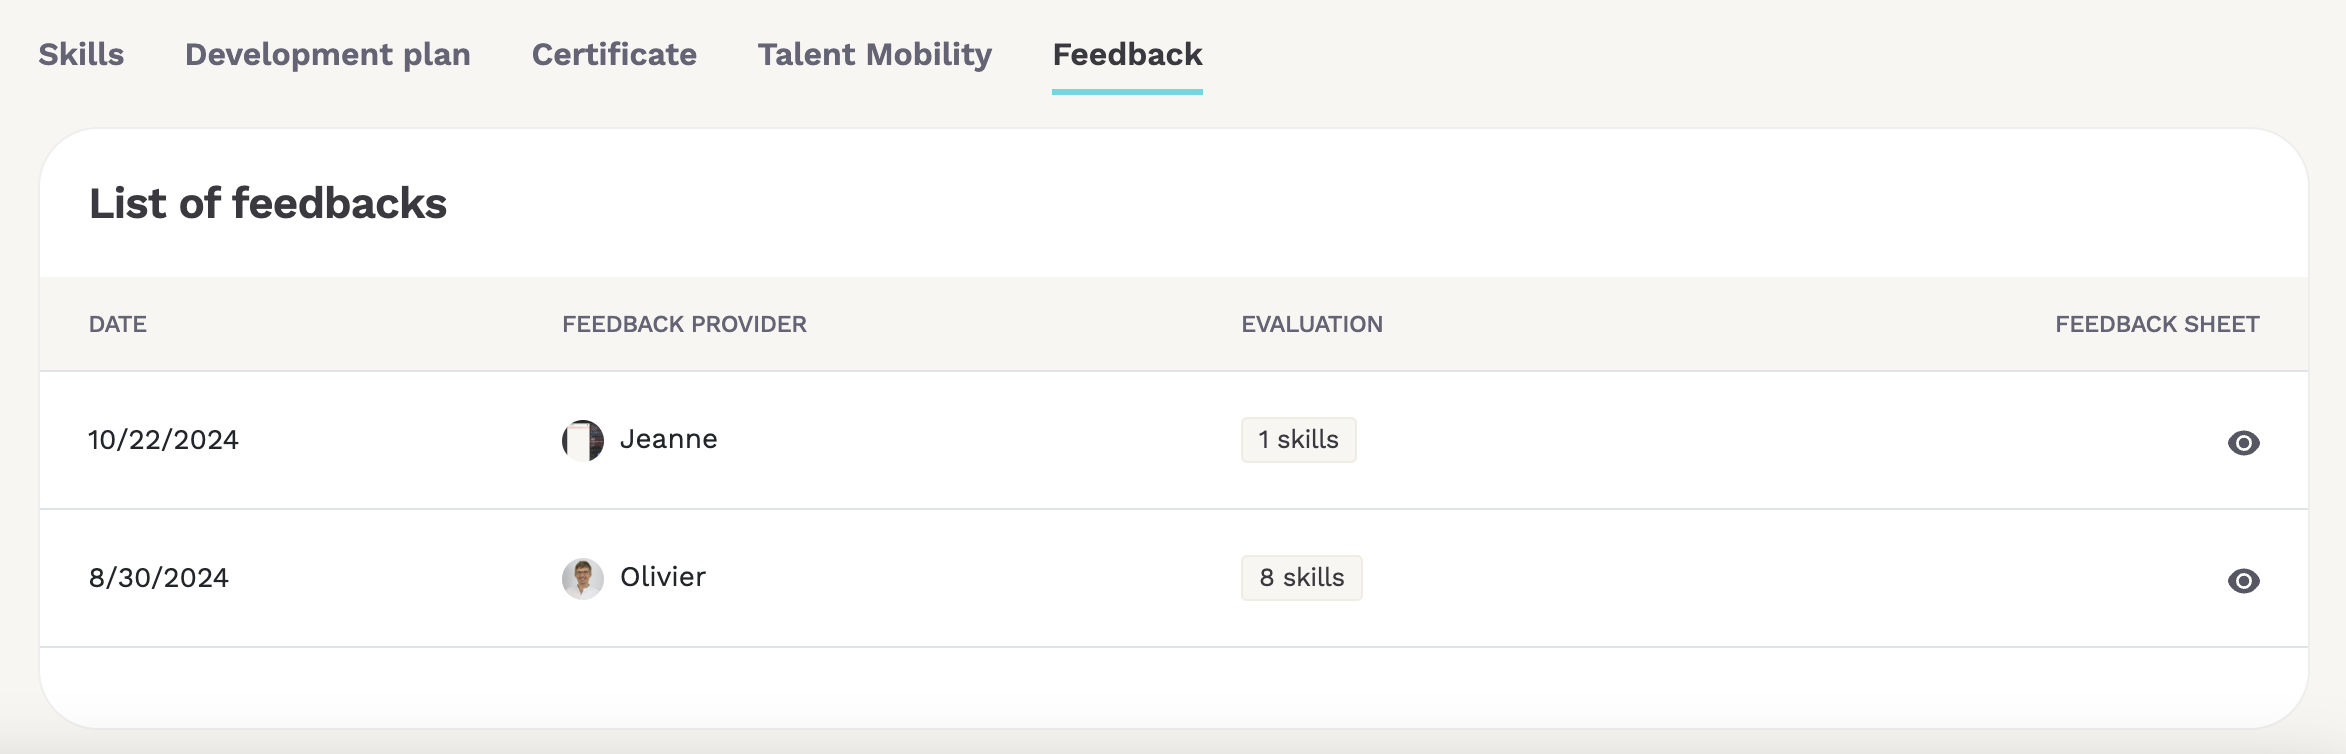Click feedback provider name Jeanne
Screen dimensions: 2346x754
668,439
